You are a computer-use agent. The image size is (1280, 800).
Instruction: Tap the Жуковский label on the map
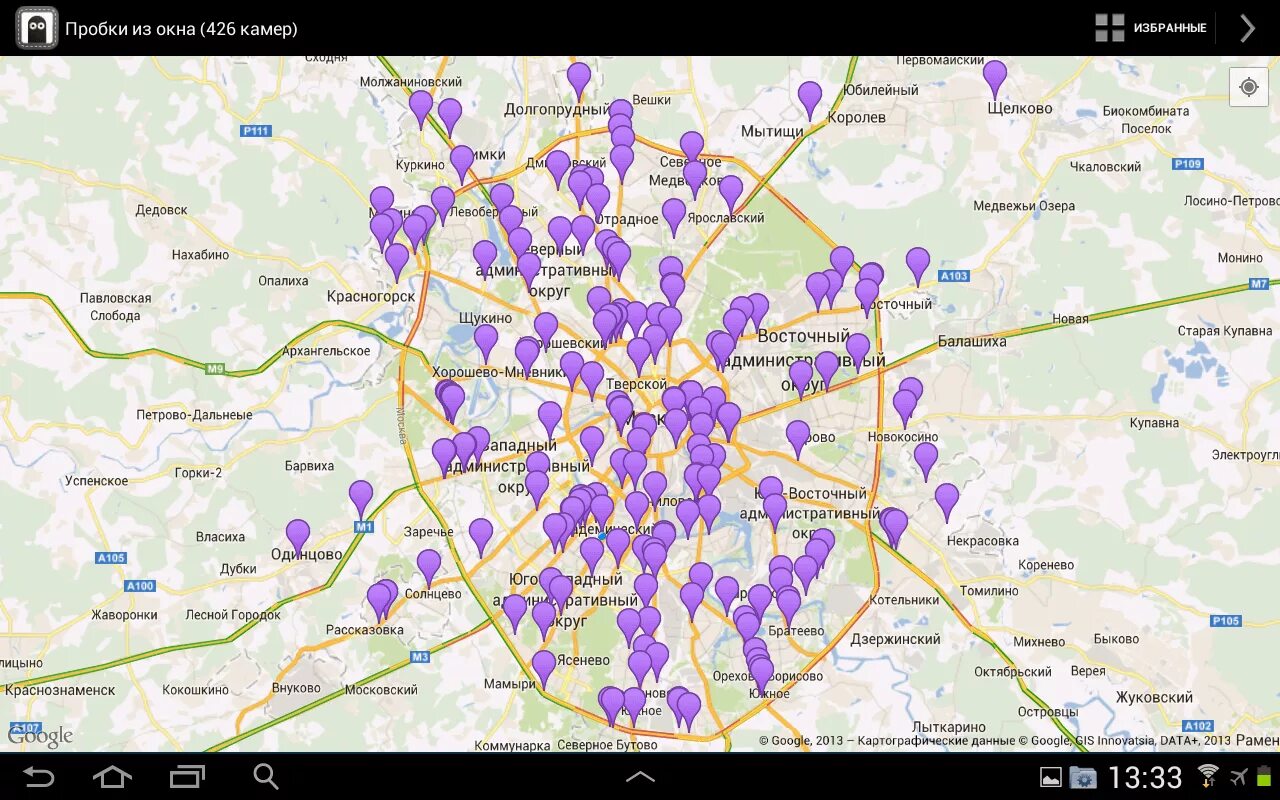(x=1155, y=697)
